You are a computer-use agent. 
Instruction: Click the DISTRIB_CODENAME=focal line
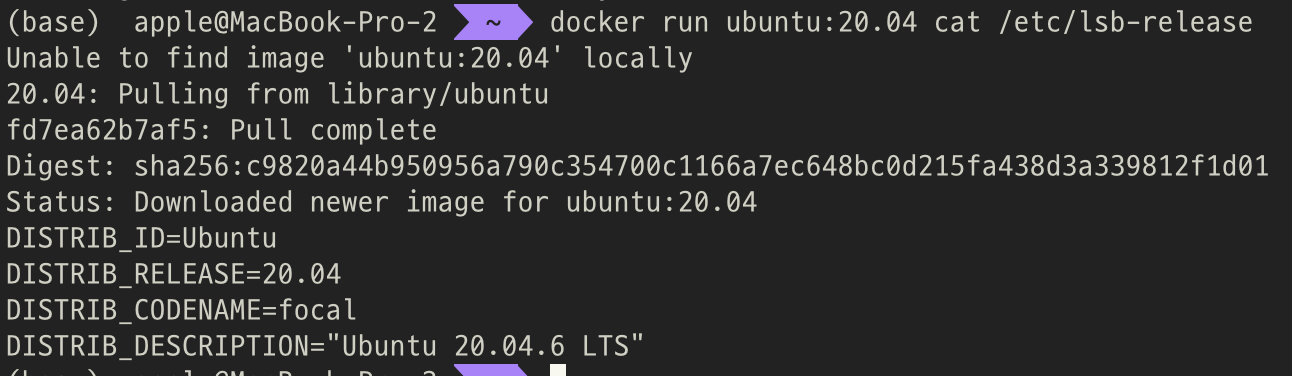click(x=181, y=310)
